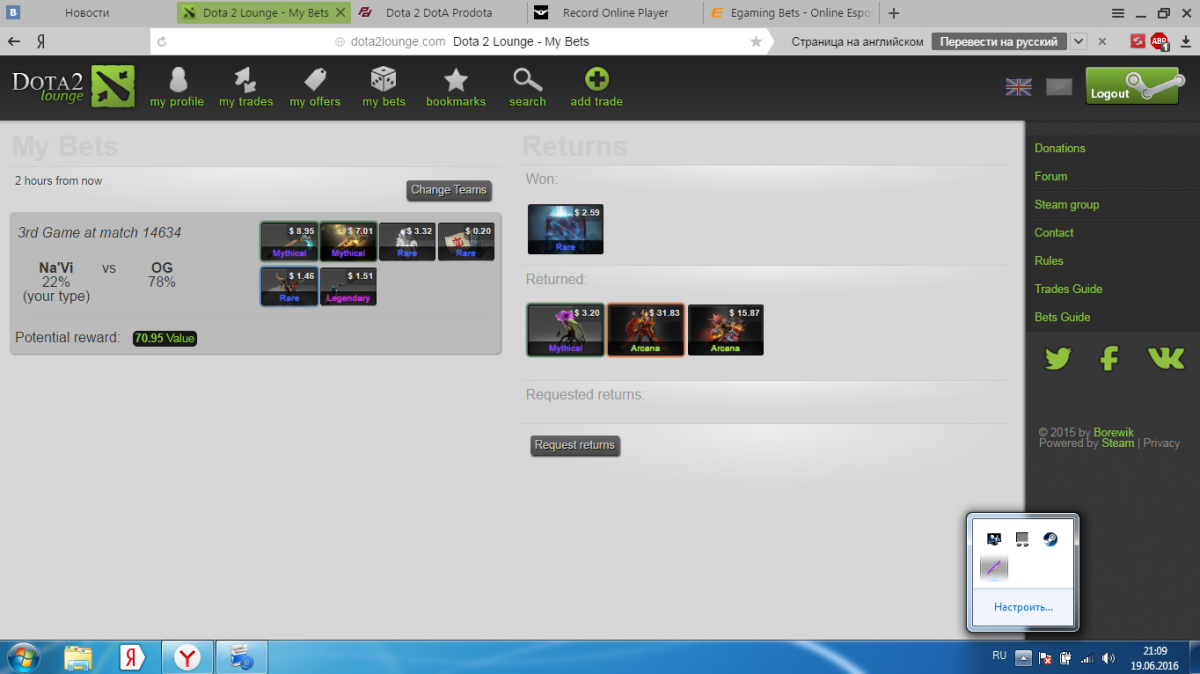Dismiss the translation bar
The width and height of the screenshot is (1200, 674).
1102,41
